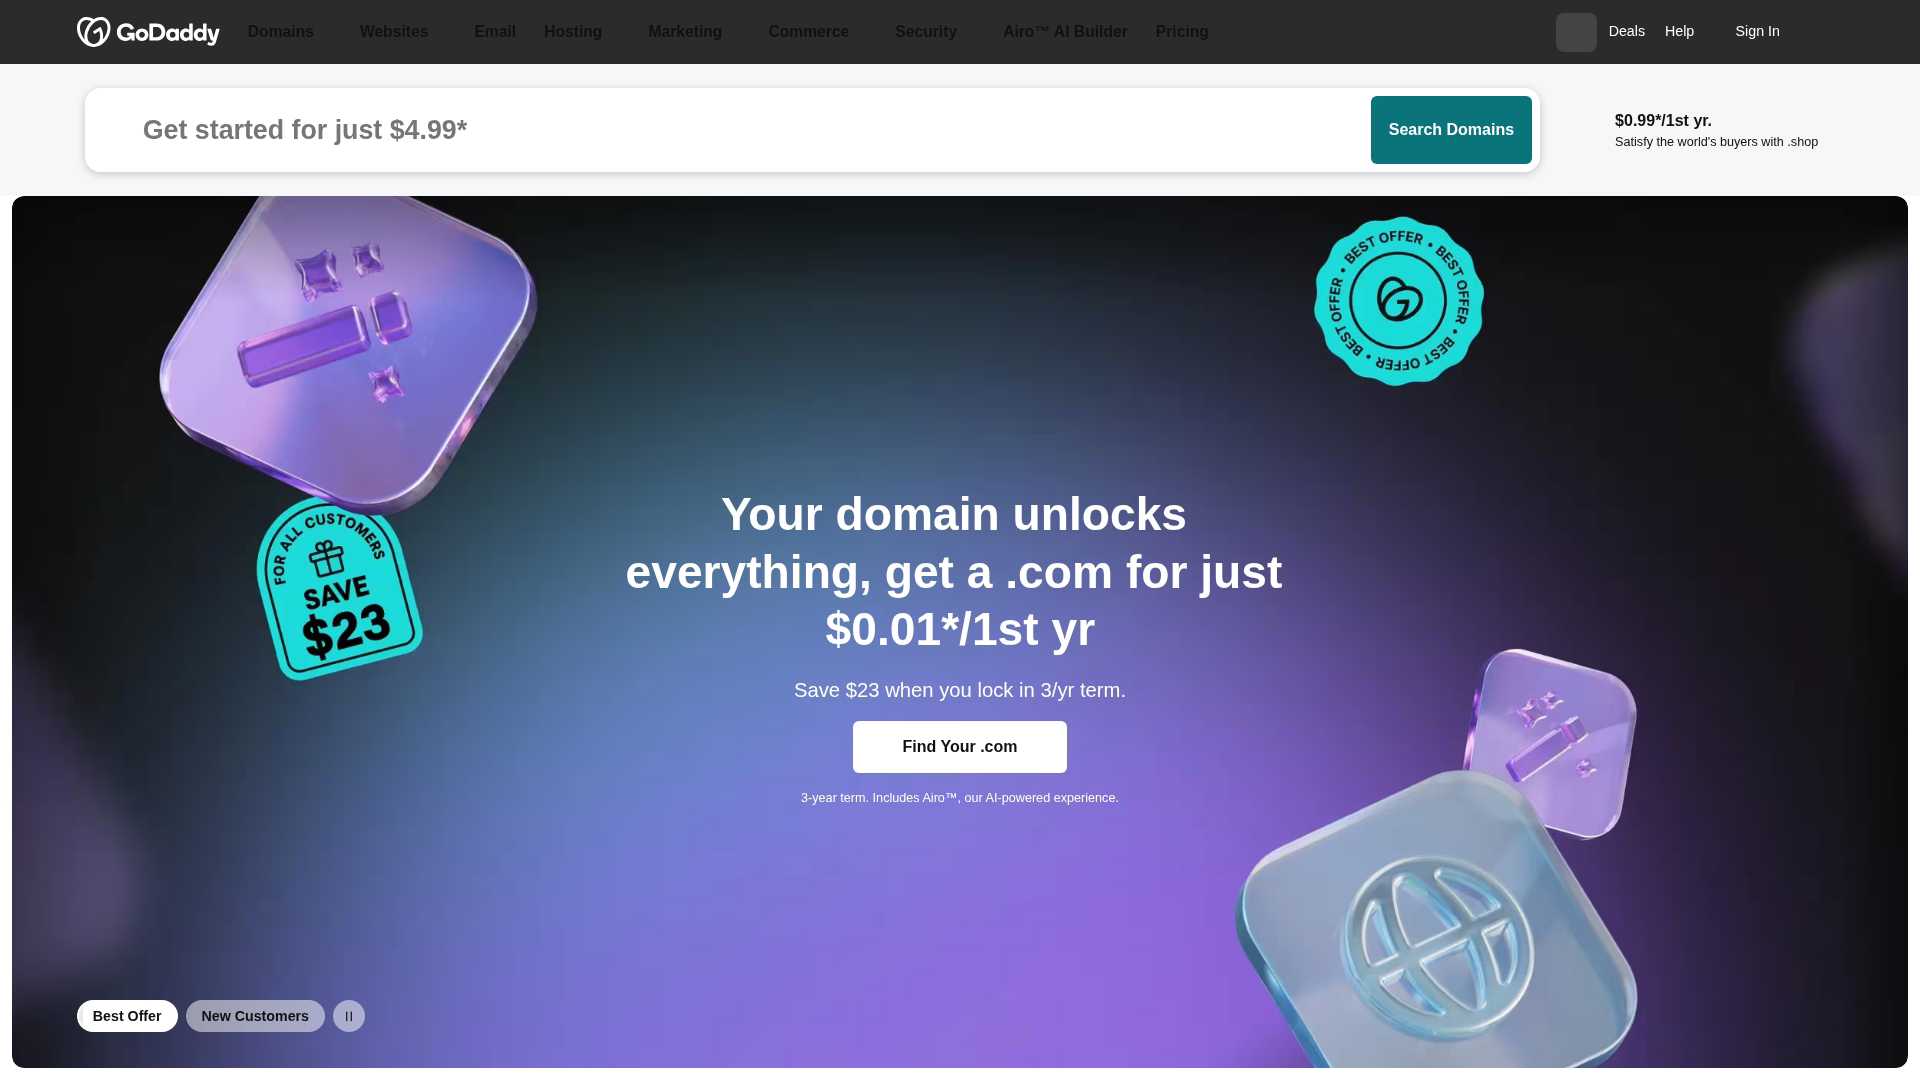1920x1080 pixels.
Task: Click the Find Your .com button
Action: (x=960, y=747)
